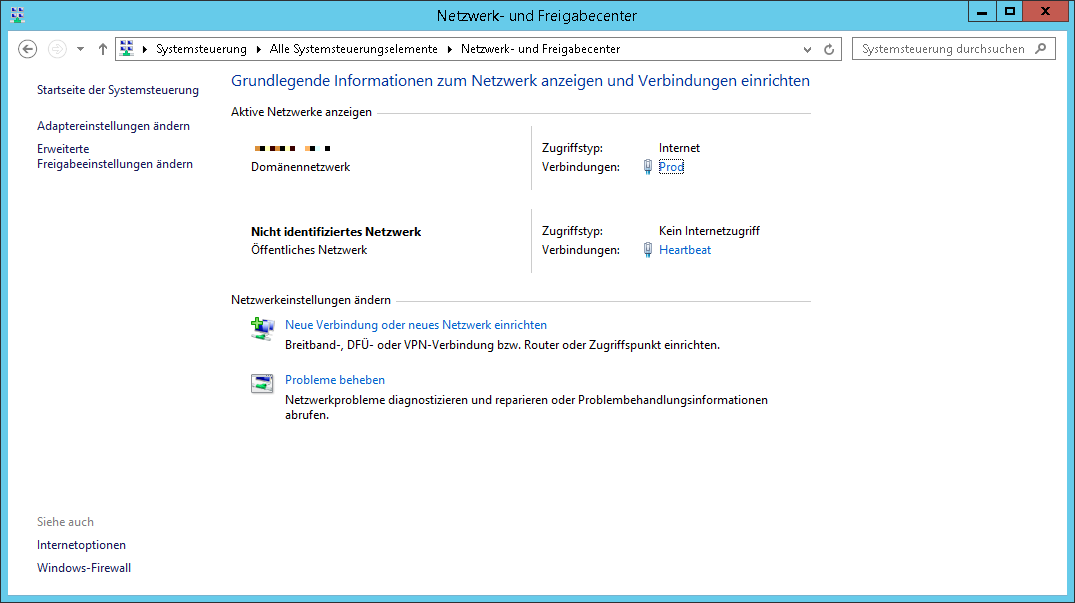This screenshot has height=603, width=1075.
Task: Select the Alle Systemsteuerungselemente breadcrumb
Action: coord(353,49)
